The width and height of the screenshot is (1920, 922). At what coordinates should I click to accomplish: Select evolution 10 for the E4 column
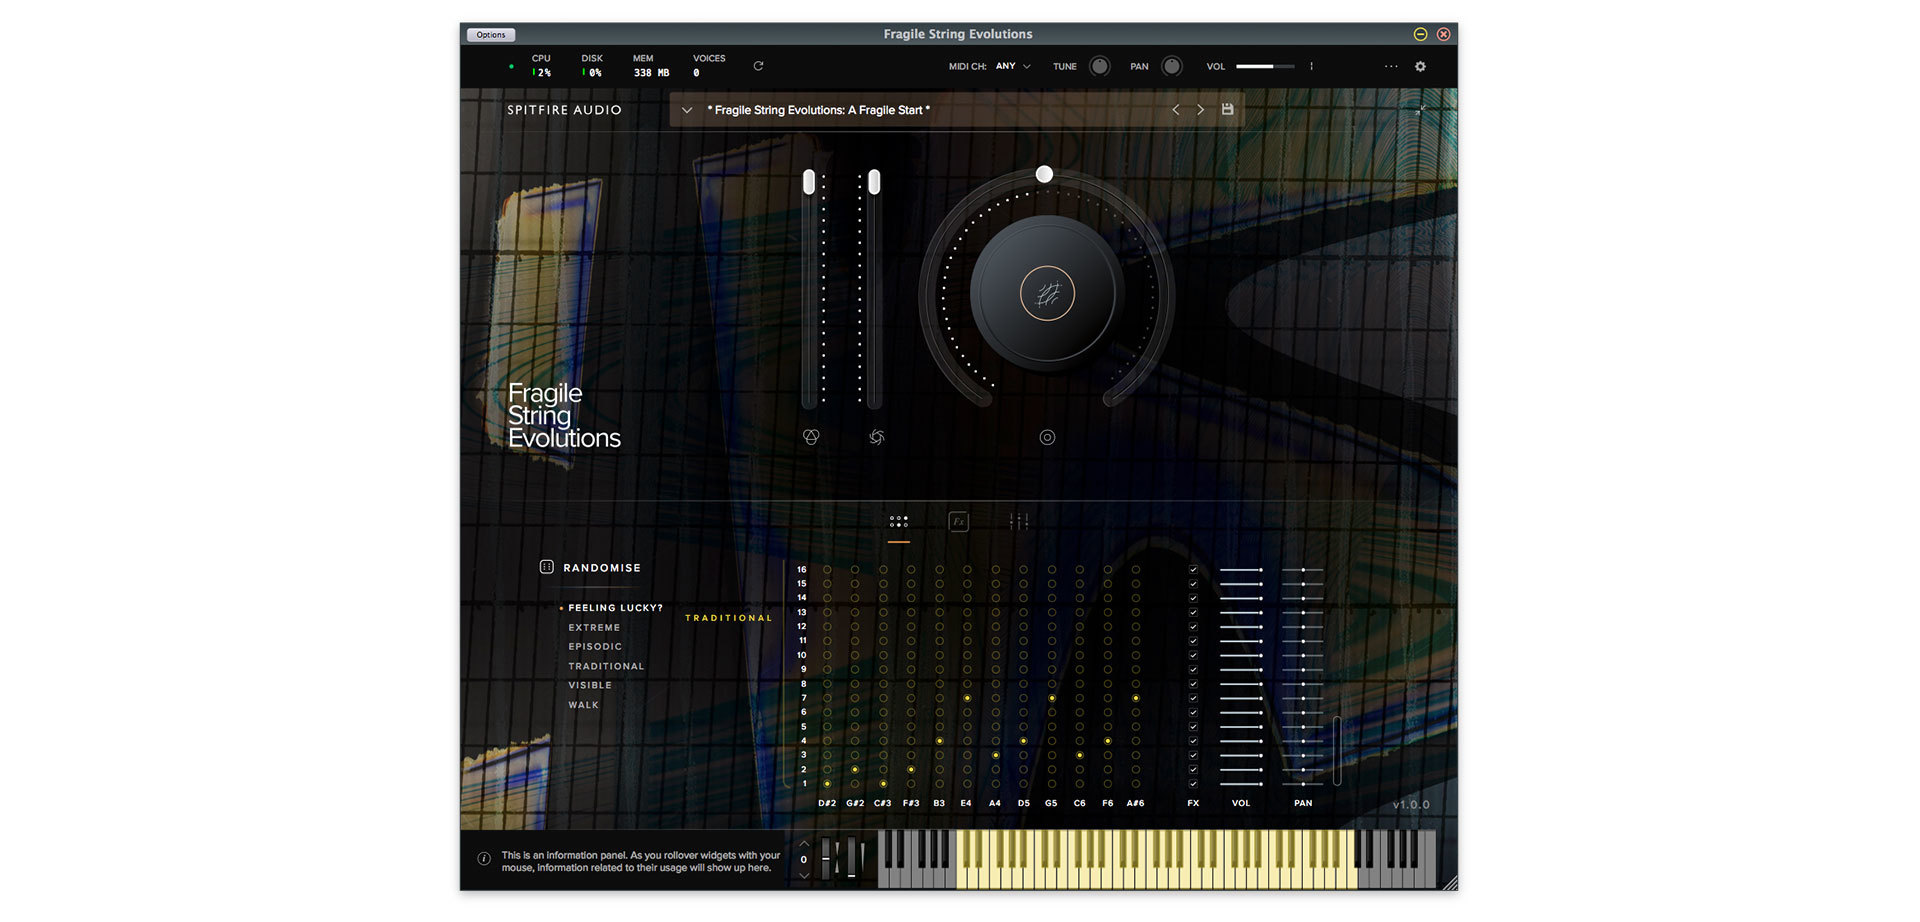click(967, 655)
